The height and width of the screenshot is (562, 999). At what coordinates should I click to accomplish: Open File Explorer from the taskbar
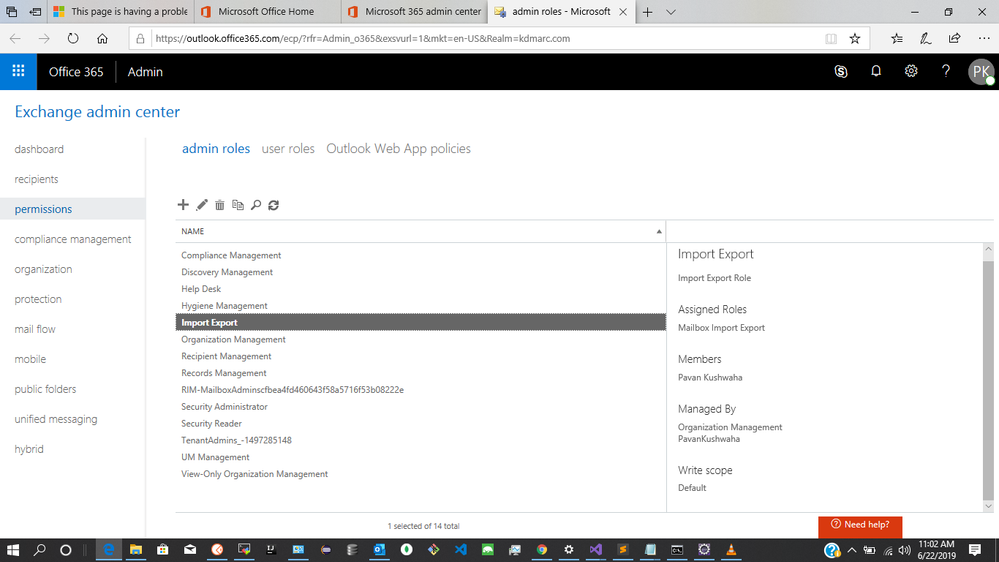click(x=136, y=550)
